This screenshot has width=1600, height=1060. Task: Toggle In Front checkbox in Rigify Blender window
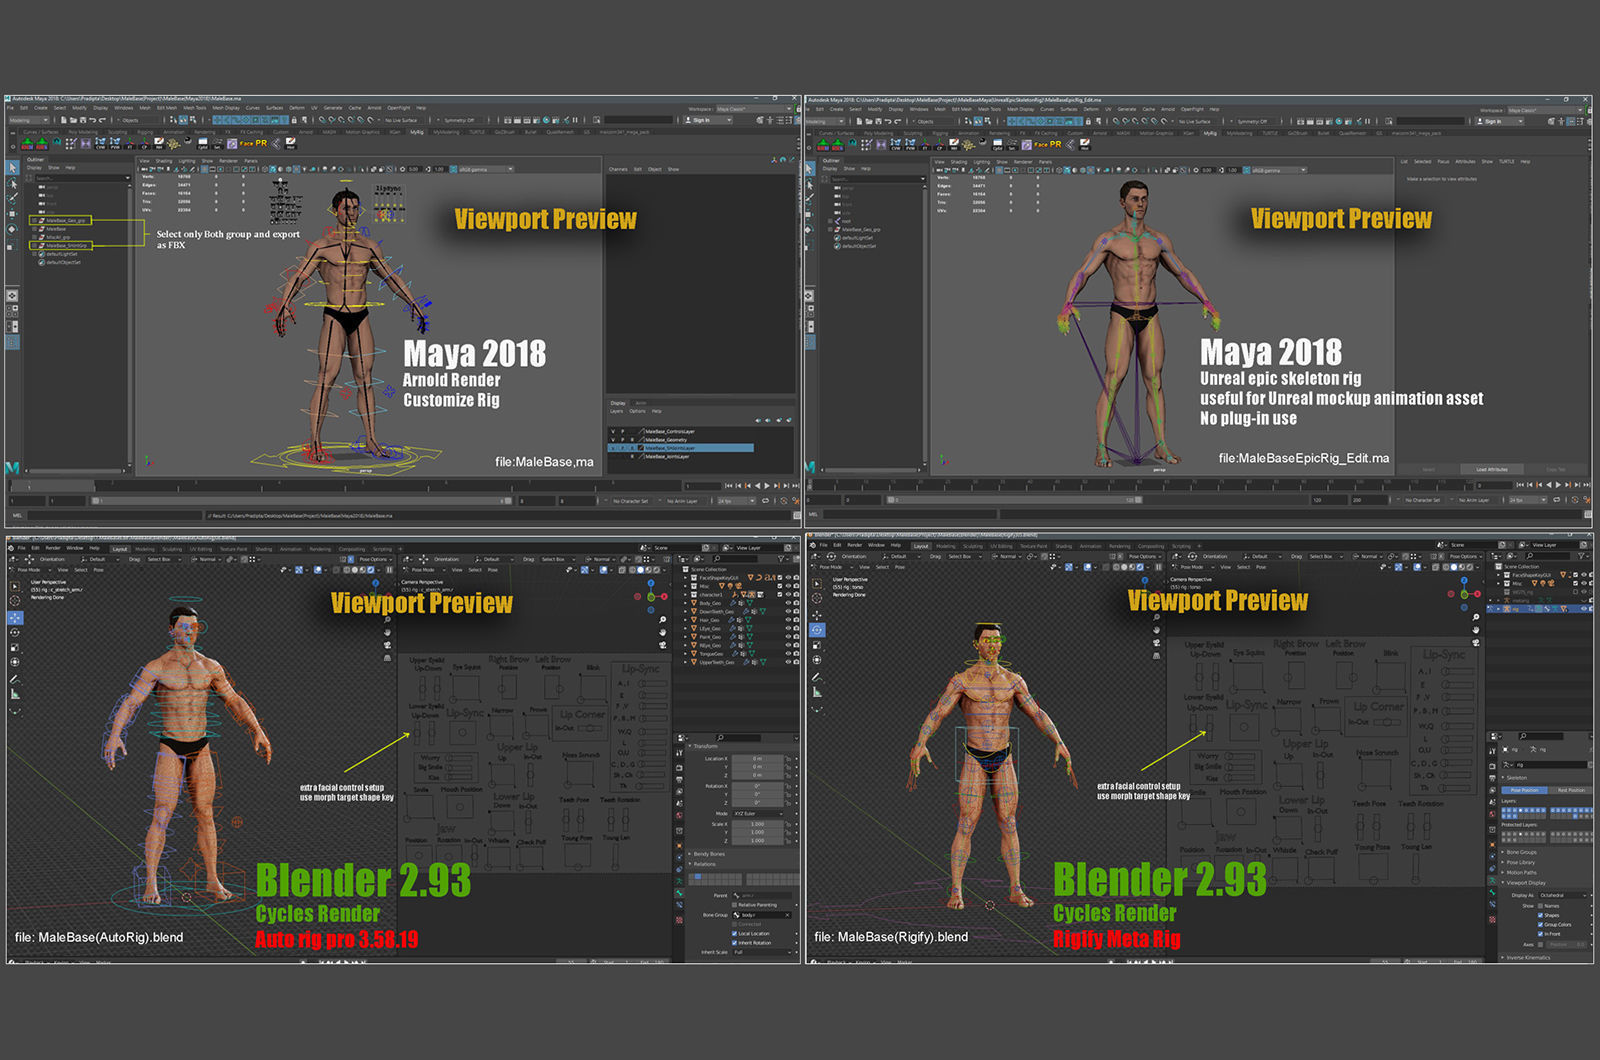point(1540,934)
